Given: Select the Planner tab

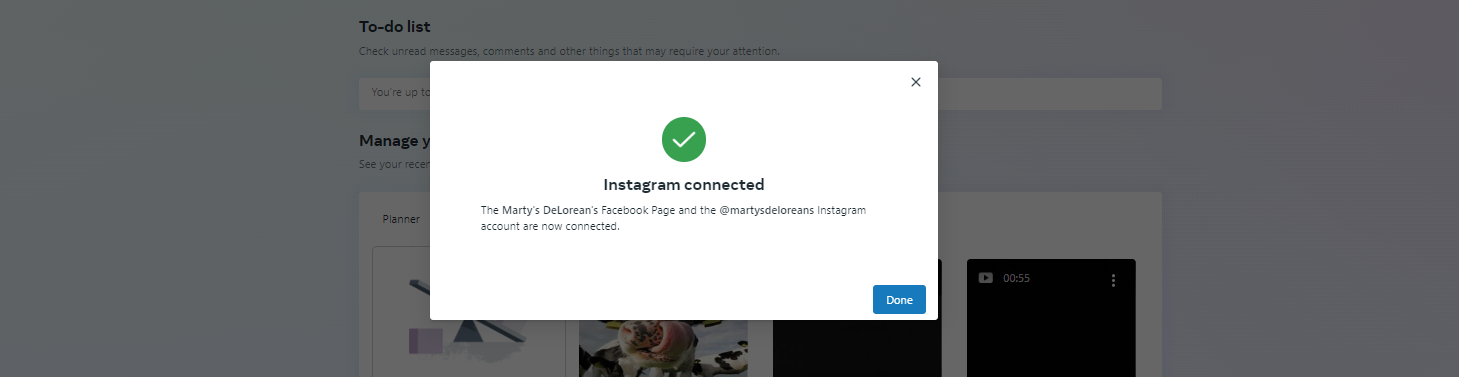Looking at the screenshot, I should pos(401,219).
